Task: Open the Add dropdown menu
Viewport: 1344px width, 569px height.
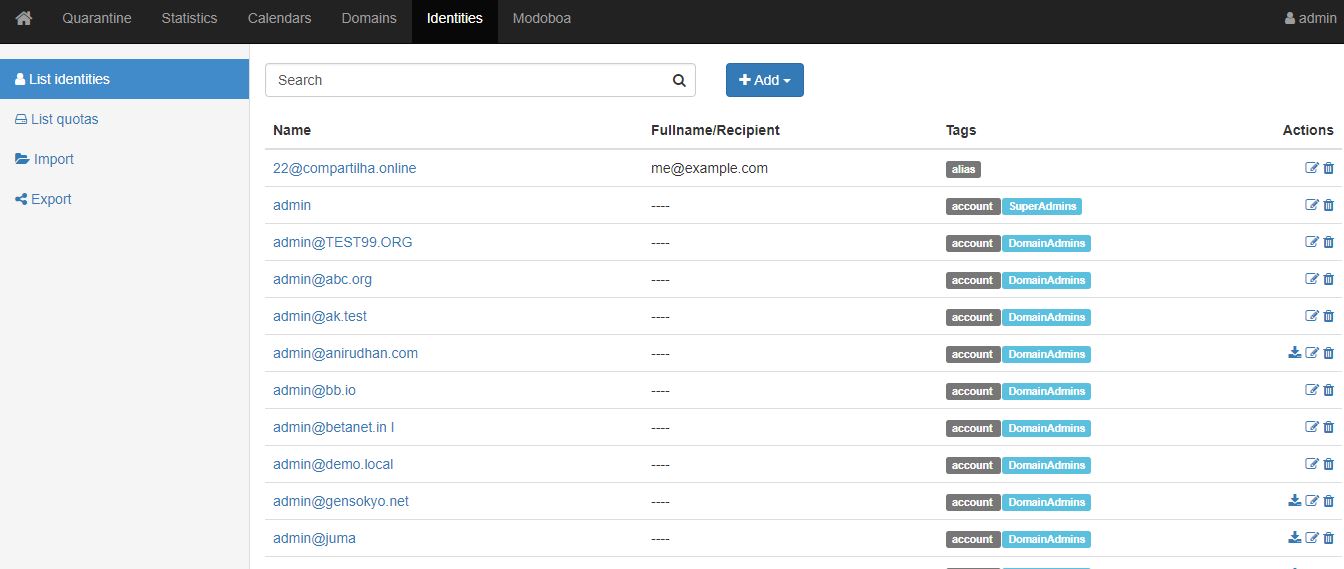Action: 765,81
